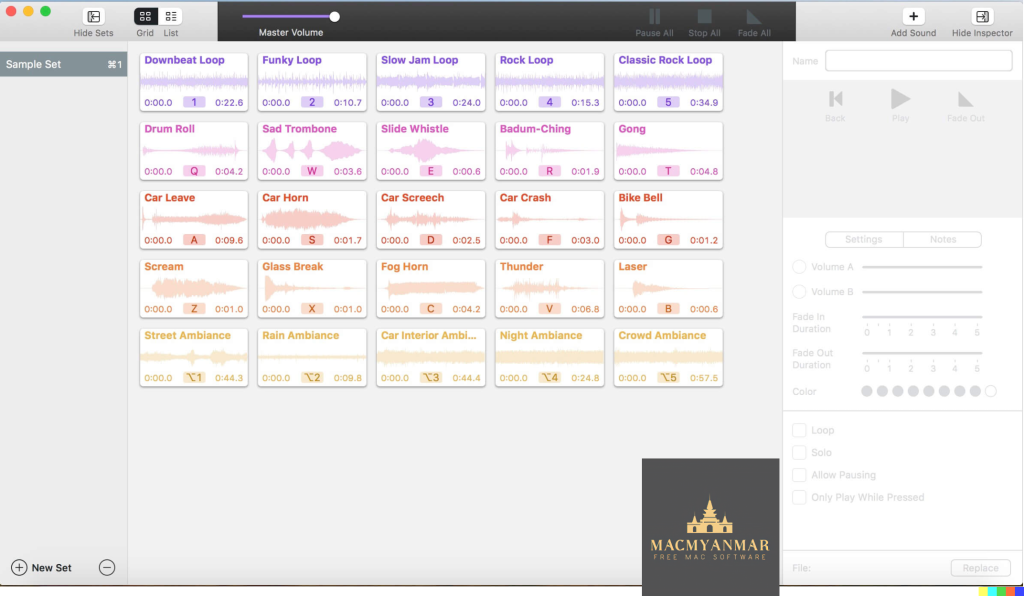Trigger the Badum-Ching sound

(550, 151)
